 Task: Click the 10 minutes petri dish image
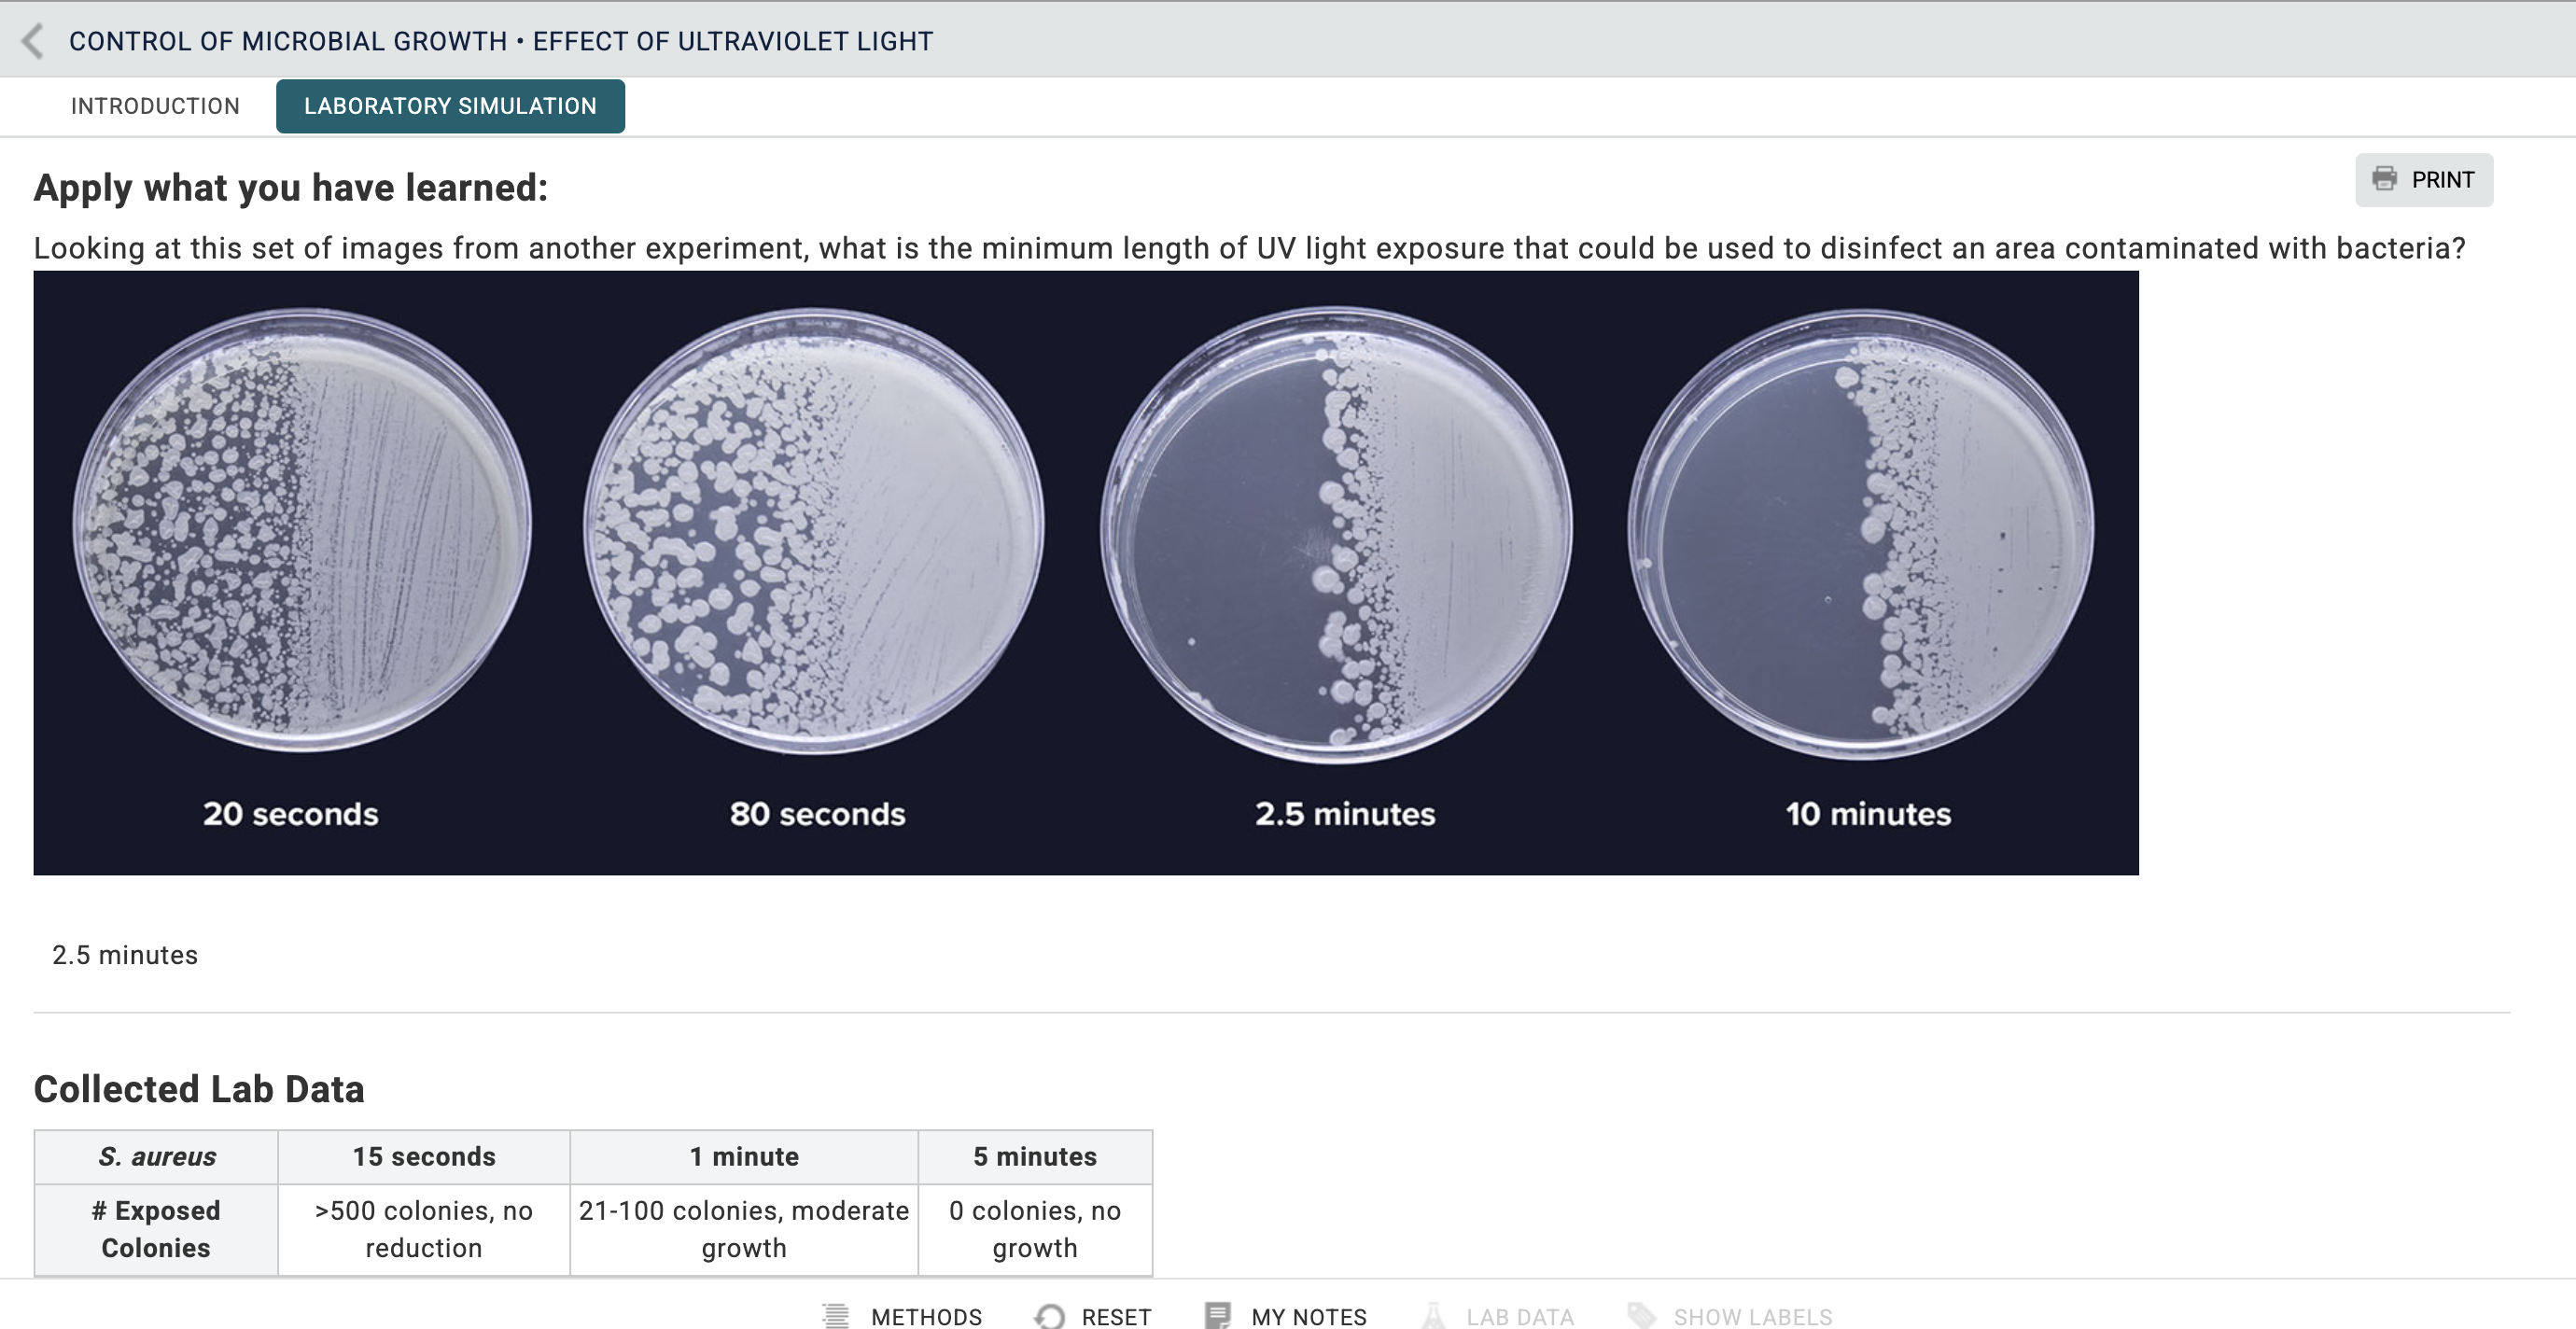(1861, 534)
